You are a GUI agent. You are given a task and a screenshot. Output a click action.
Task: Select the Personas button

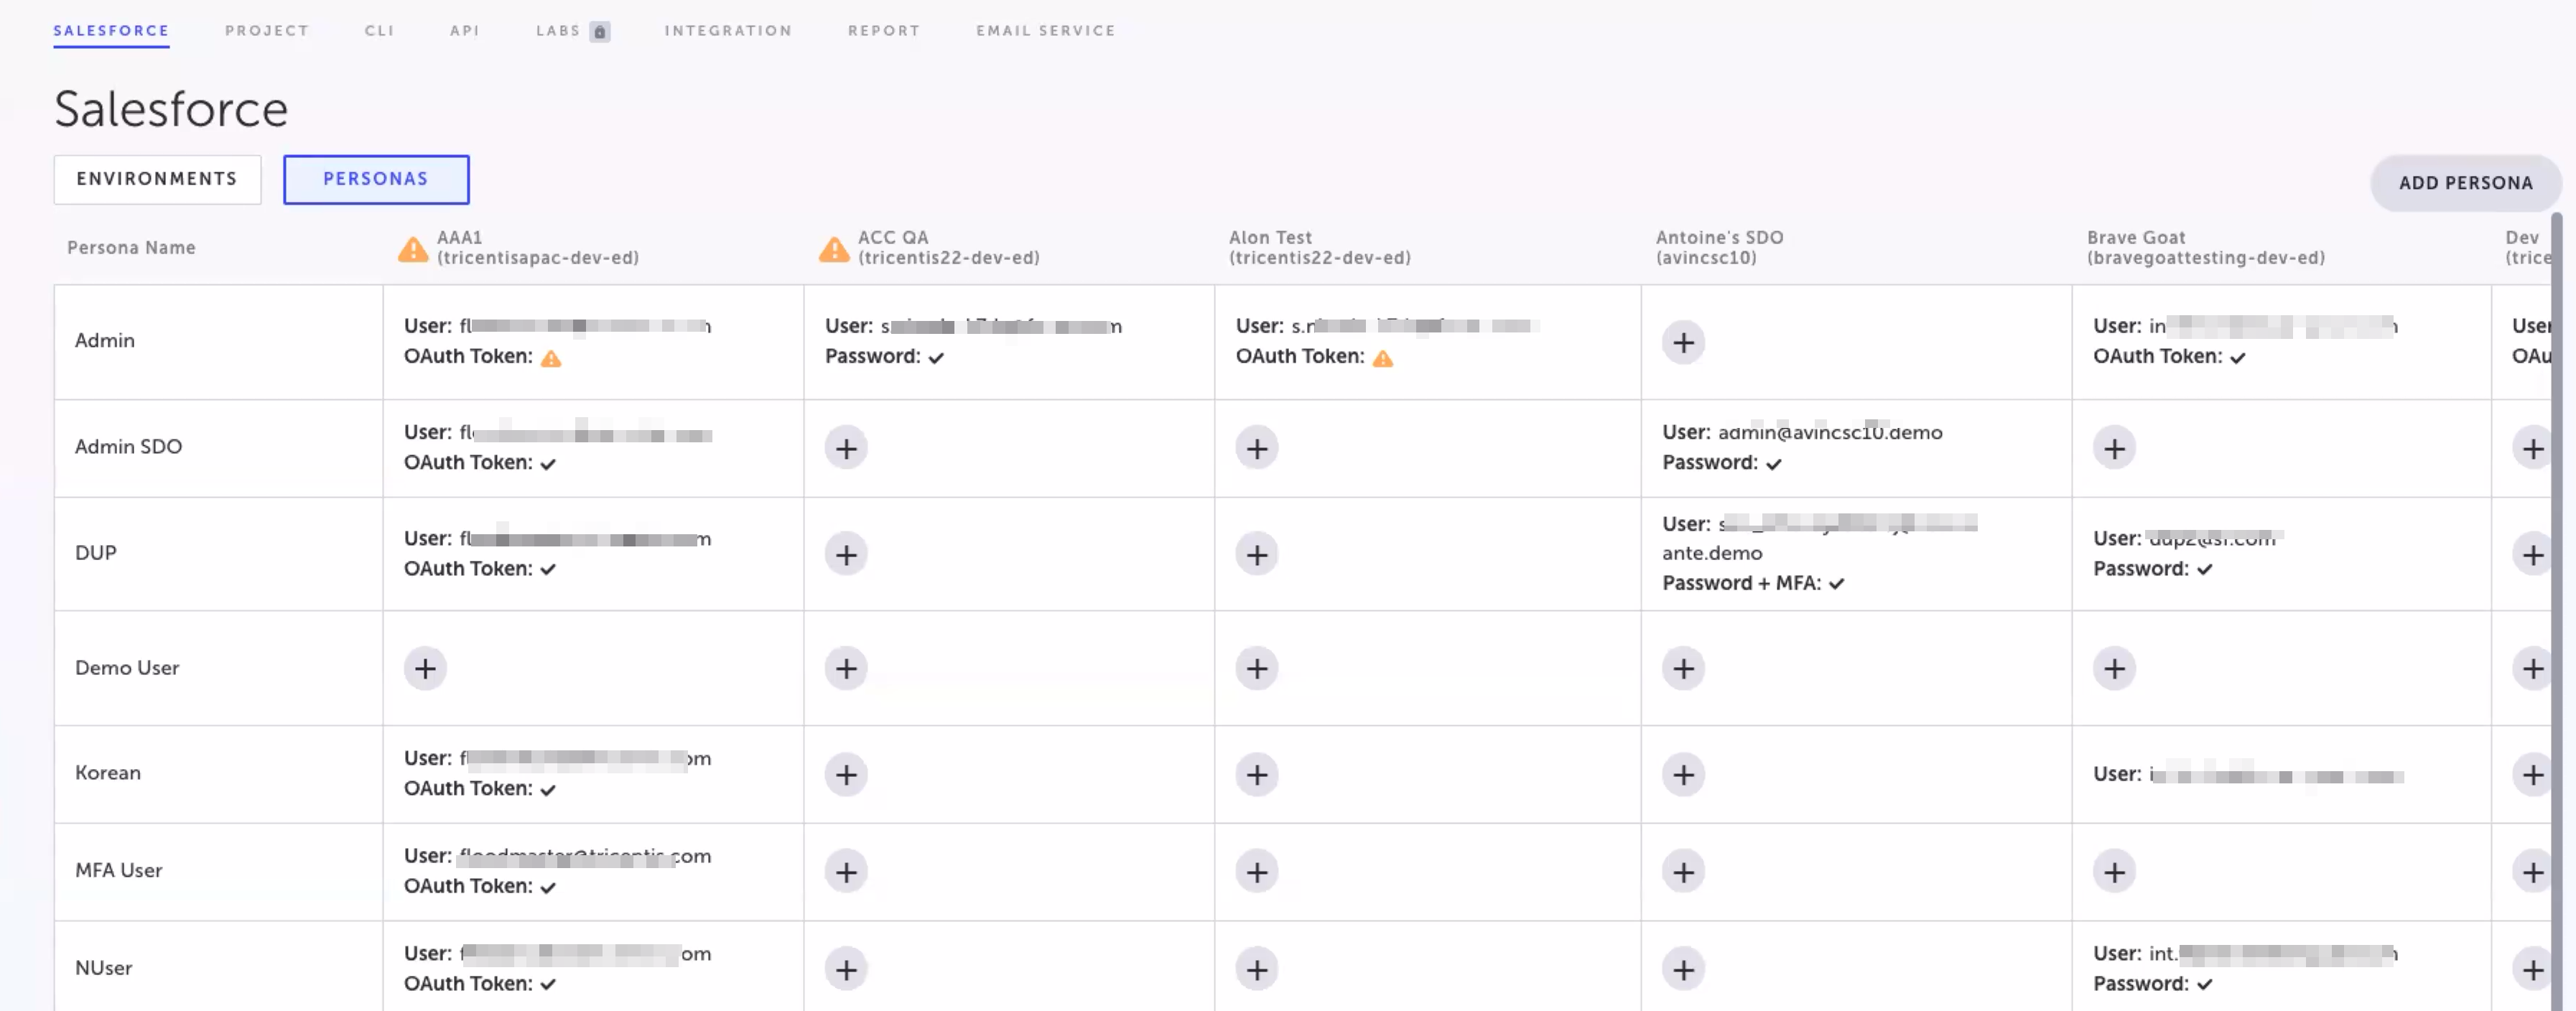click(376, 179)
